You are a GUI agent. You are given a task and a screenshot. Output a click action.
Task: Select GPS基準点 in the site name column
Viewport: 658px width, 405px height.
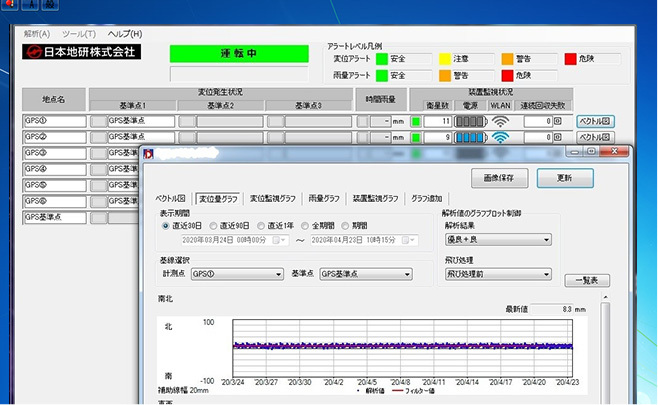(55, 218)
